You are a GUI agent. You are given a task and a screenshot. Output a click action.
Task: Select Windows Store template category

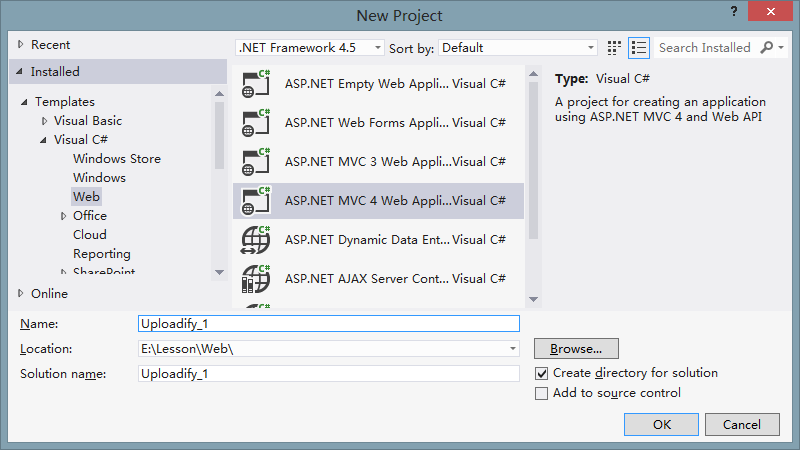tap(117, 159)
